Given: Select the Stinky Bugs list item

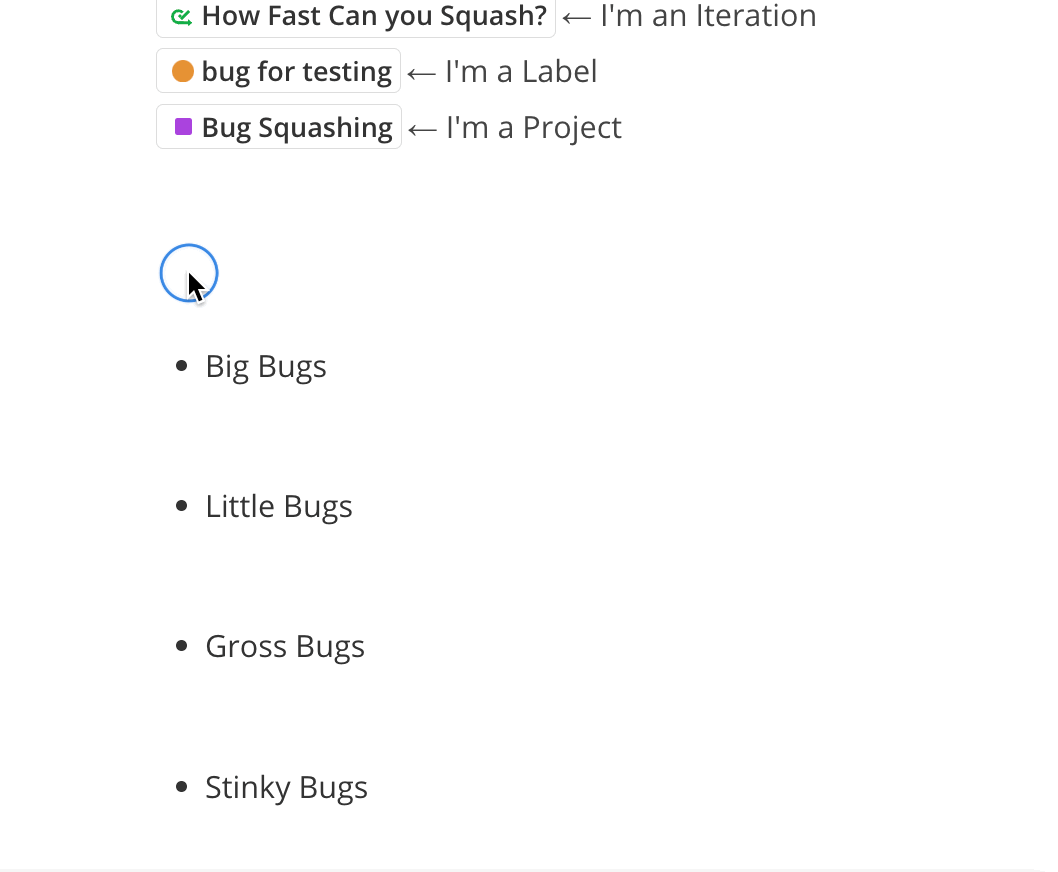Looking at the screenshot, I should click(x=286, y=787).
